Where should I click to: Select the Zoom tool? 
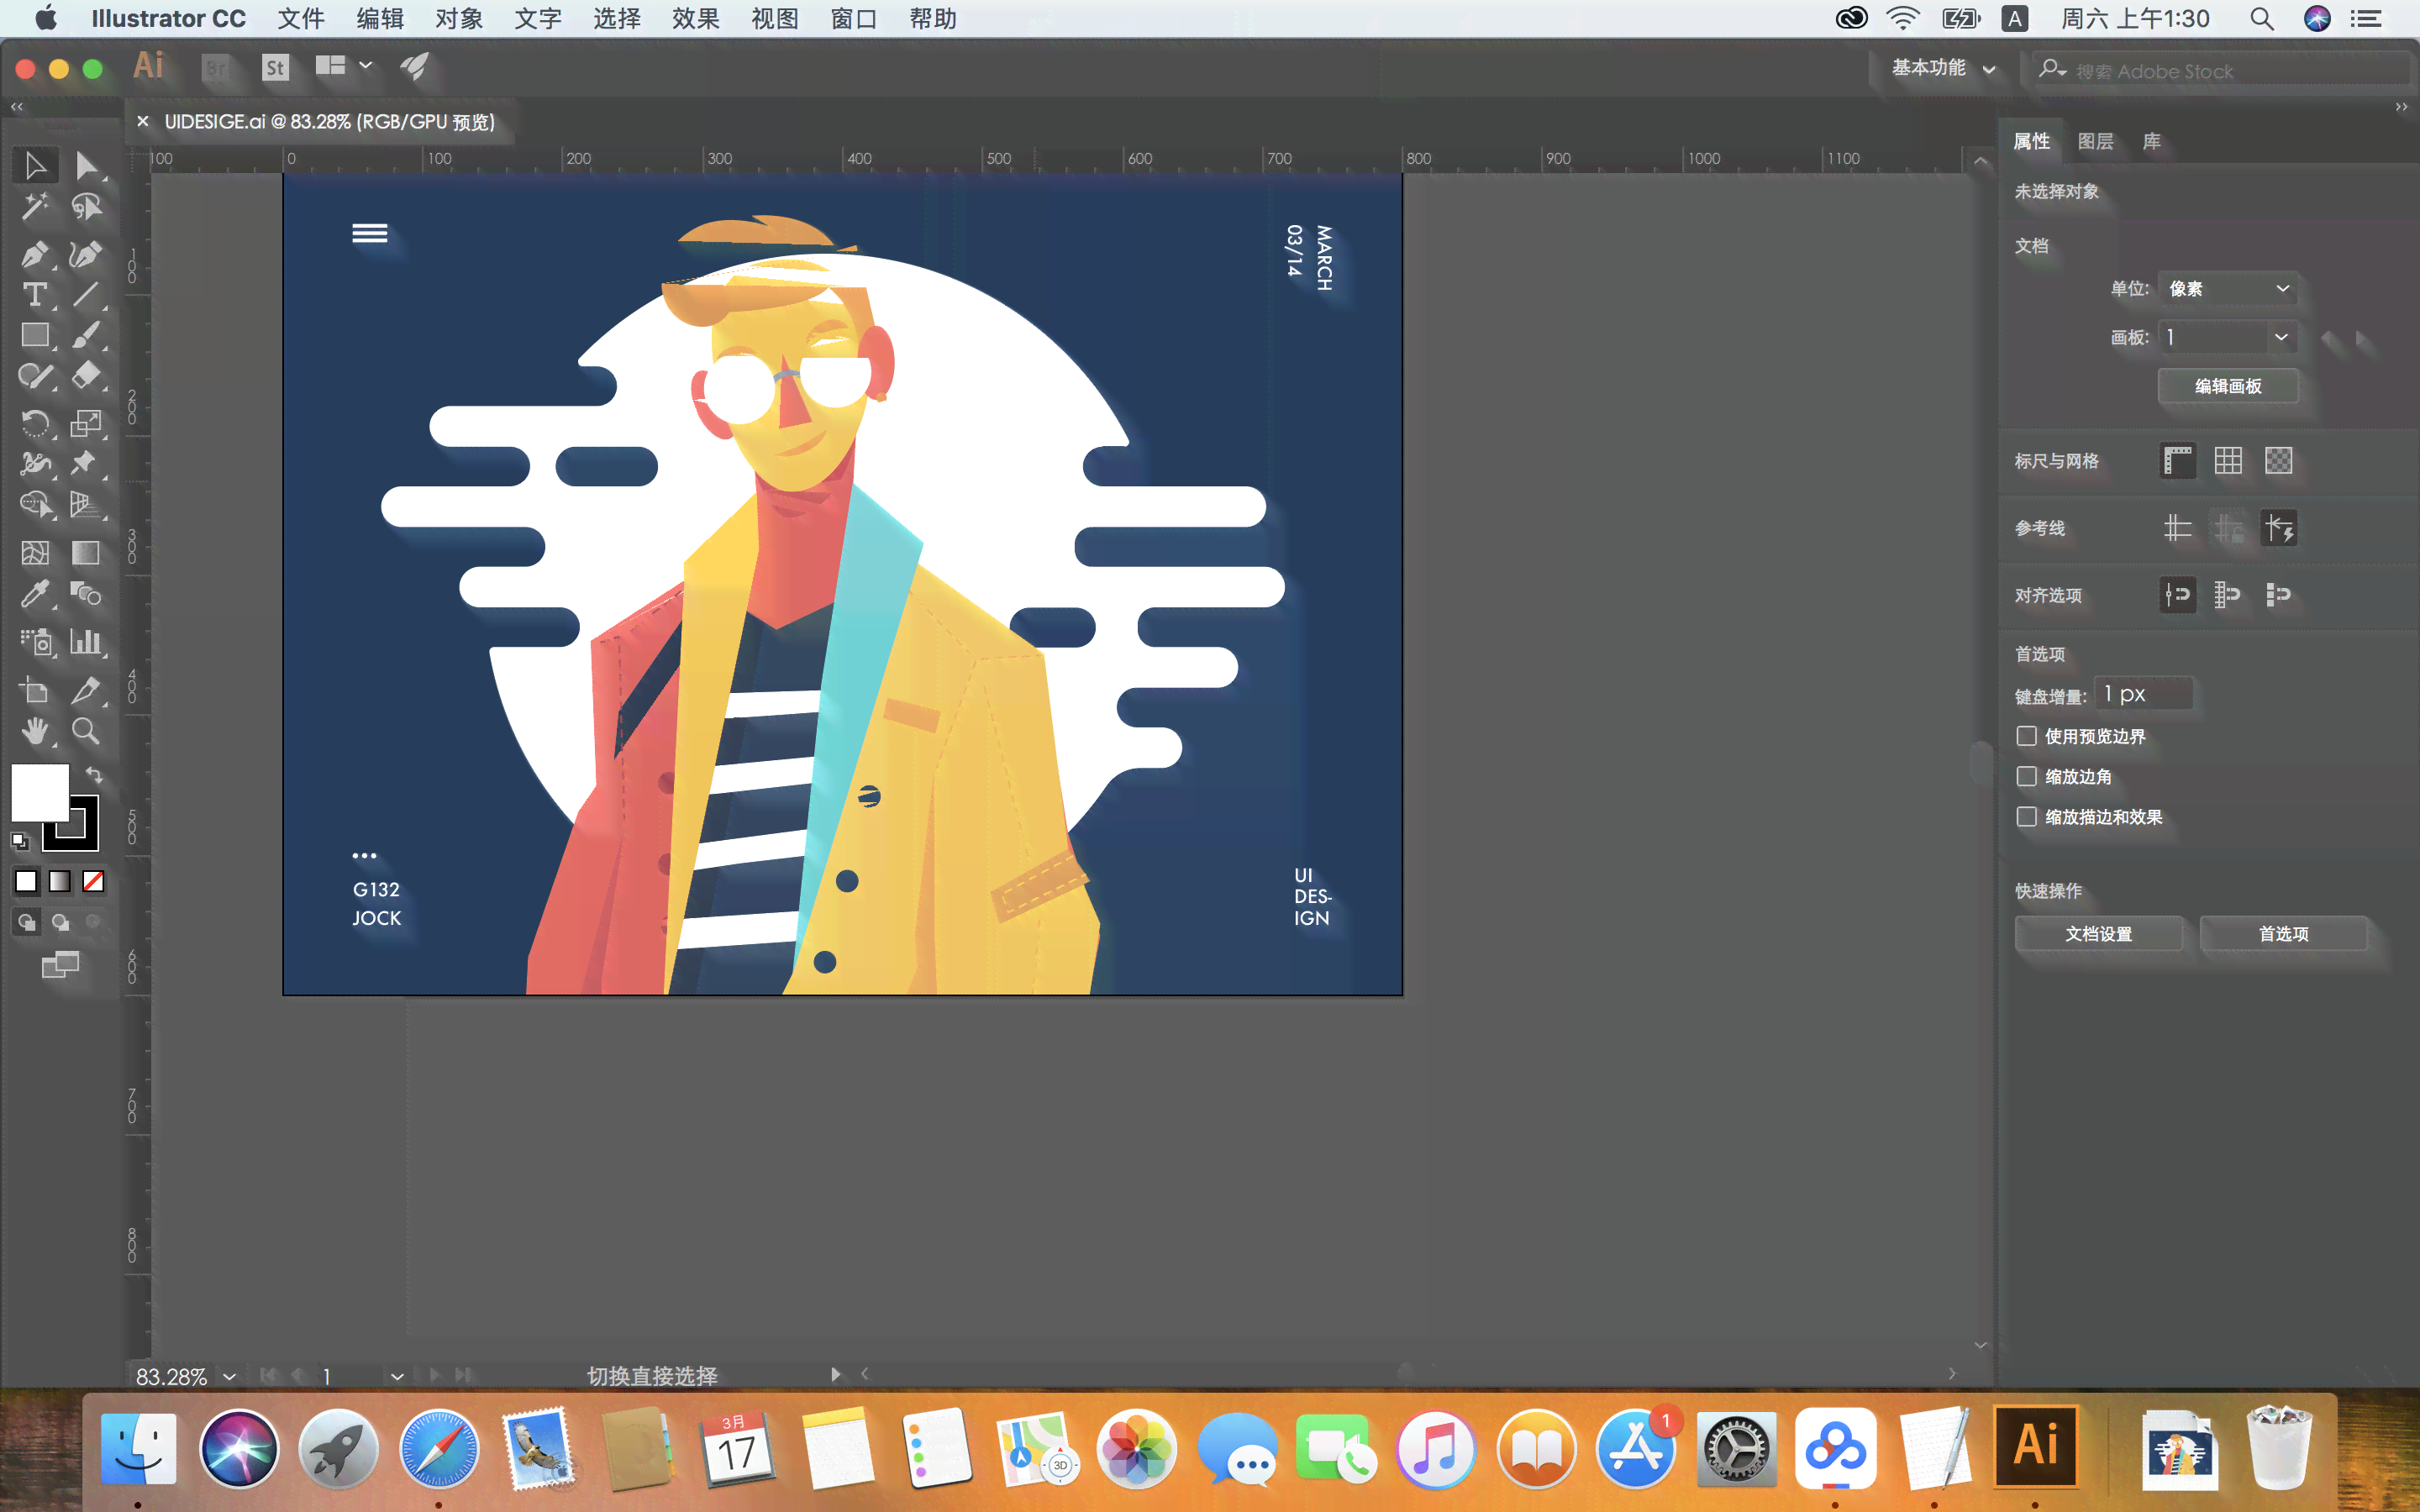87,731
